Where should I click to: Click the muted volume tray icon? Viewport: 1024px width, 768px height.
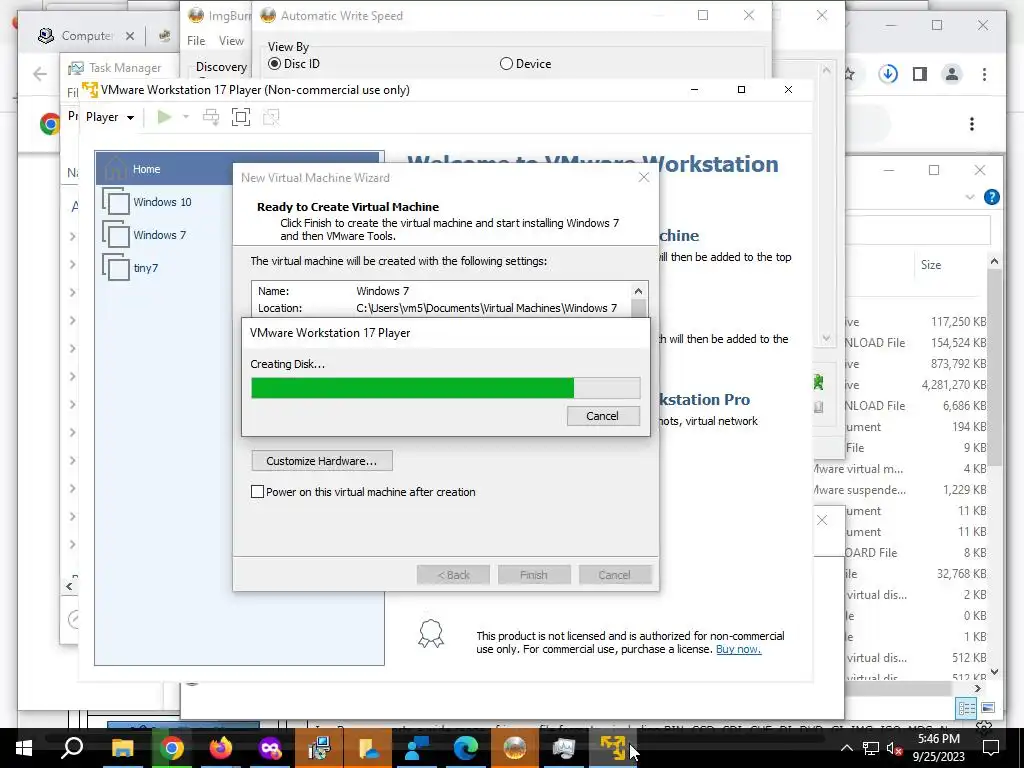[894, 748]
